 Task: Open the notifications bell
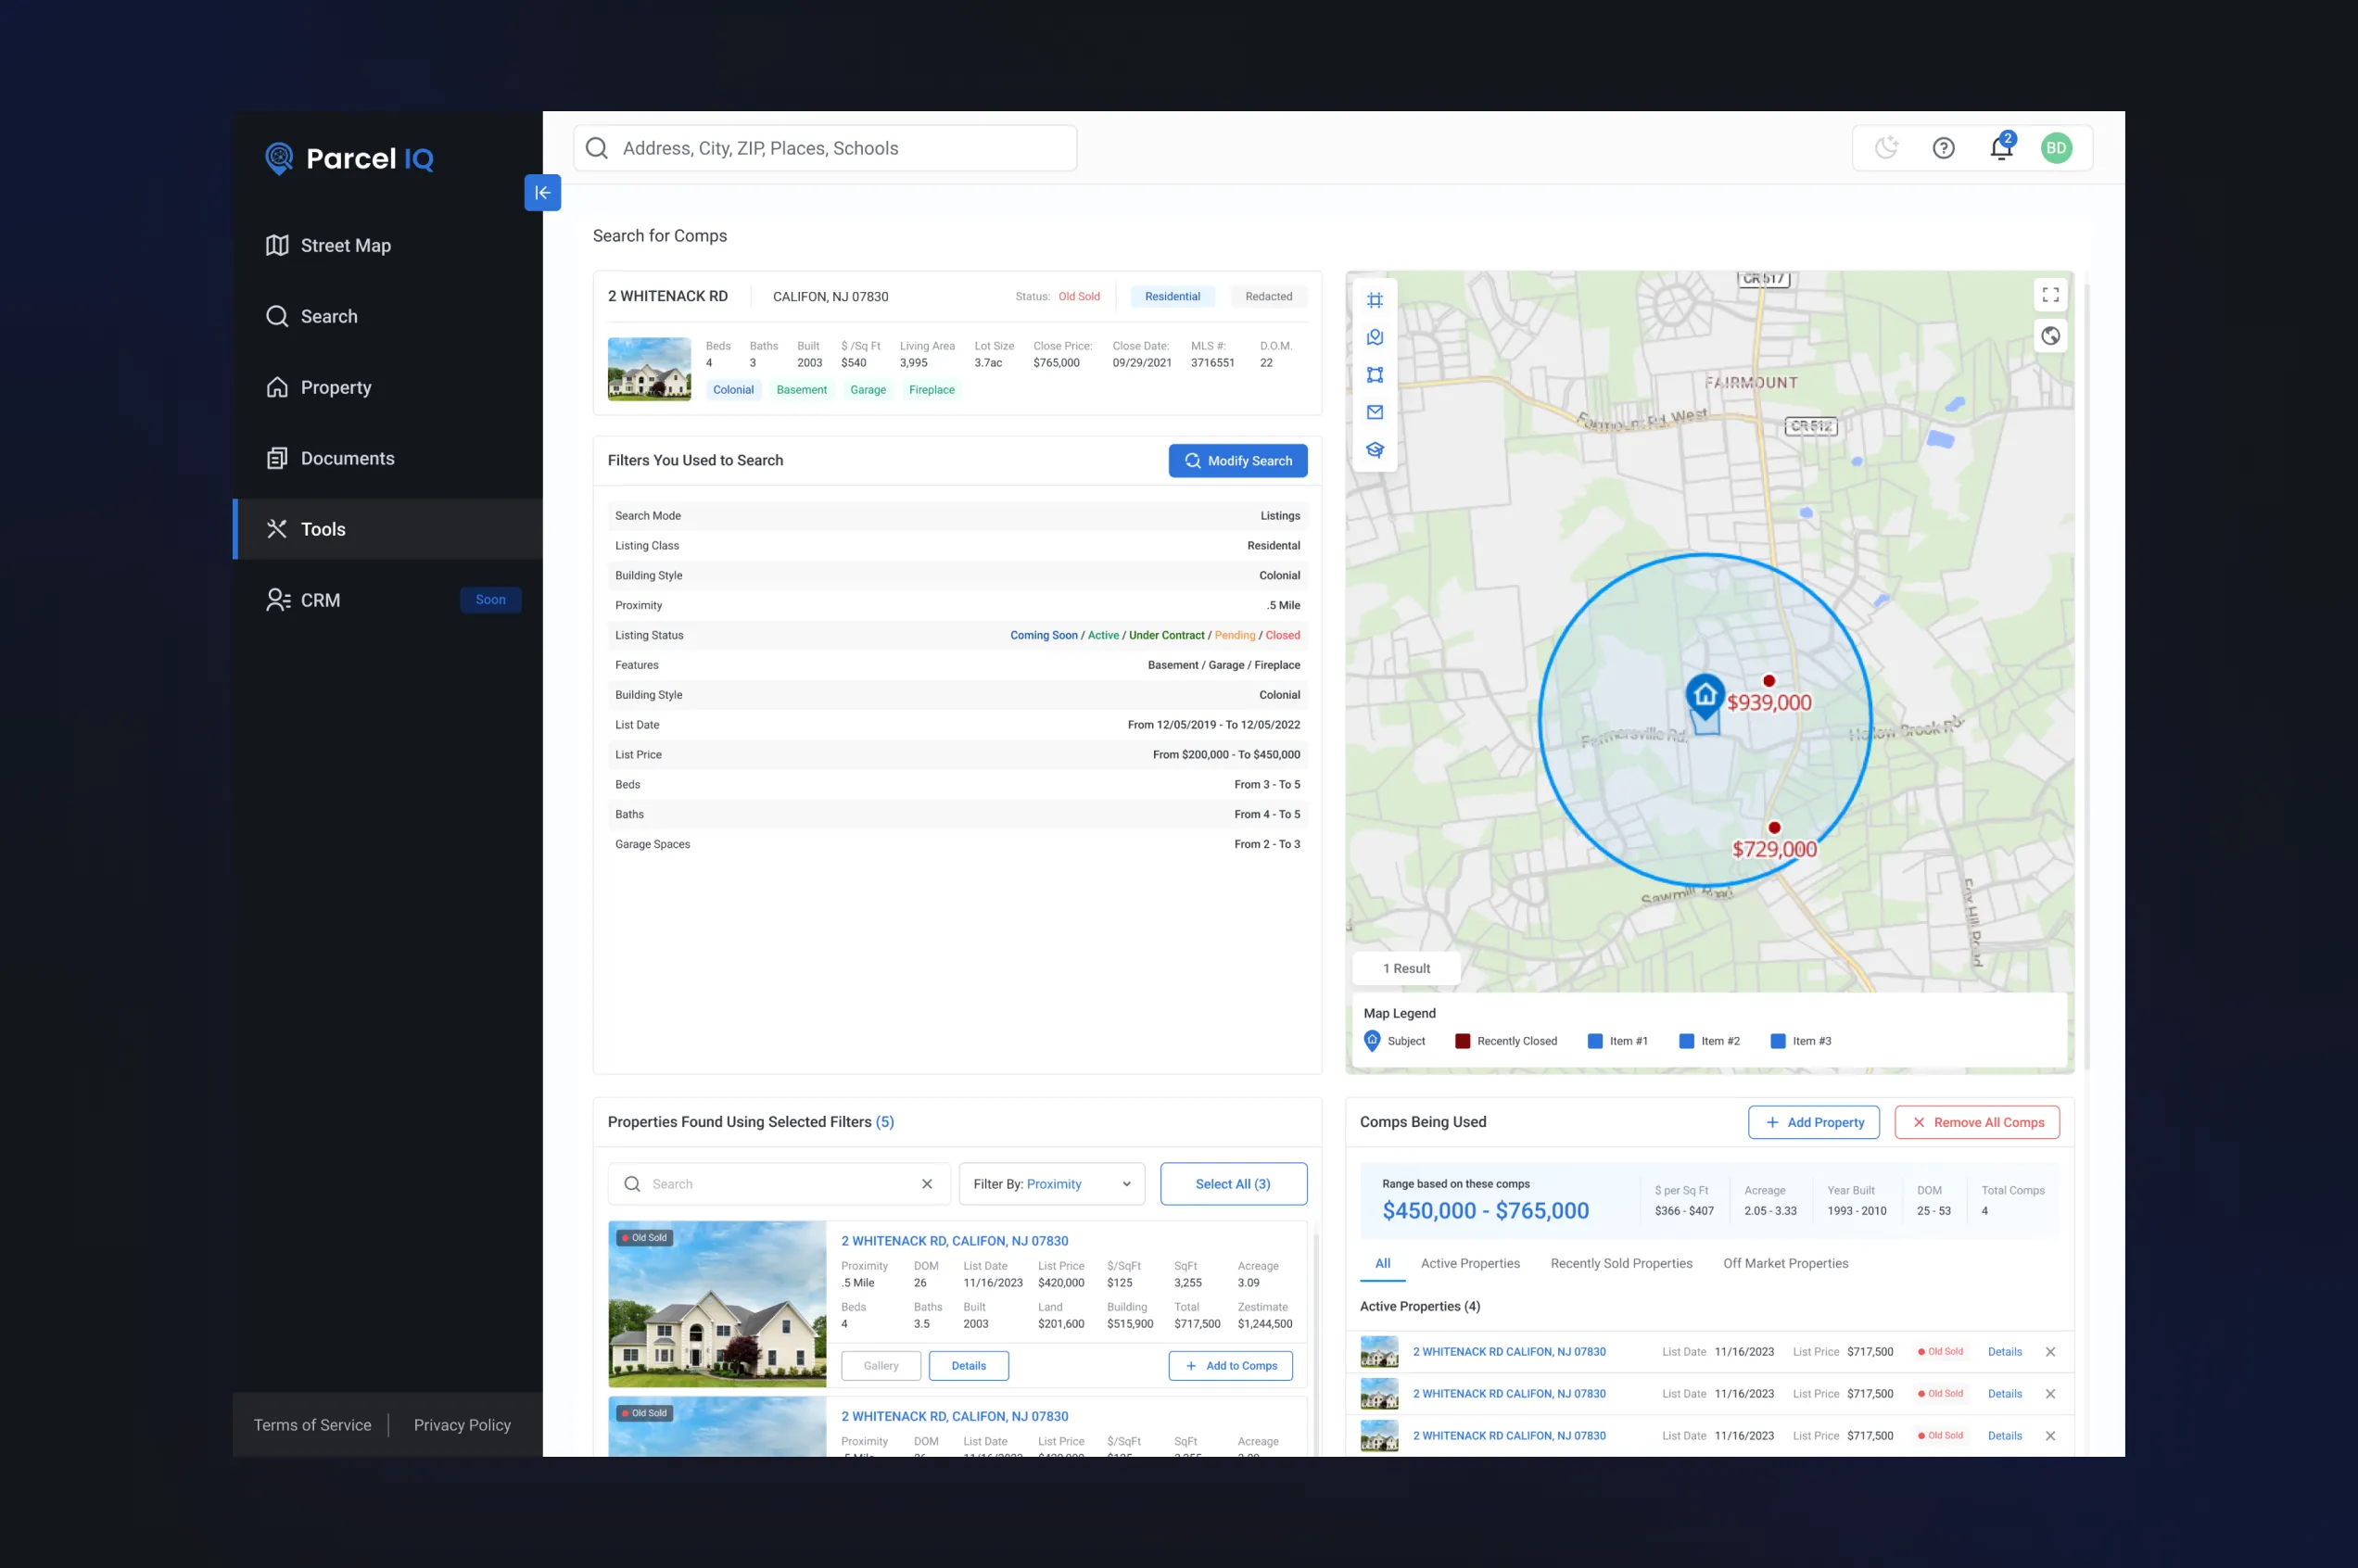2000,148
